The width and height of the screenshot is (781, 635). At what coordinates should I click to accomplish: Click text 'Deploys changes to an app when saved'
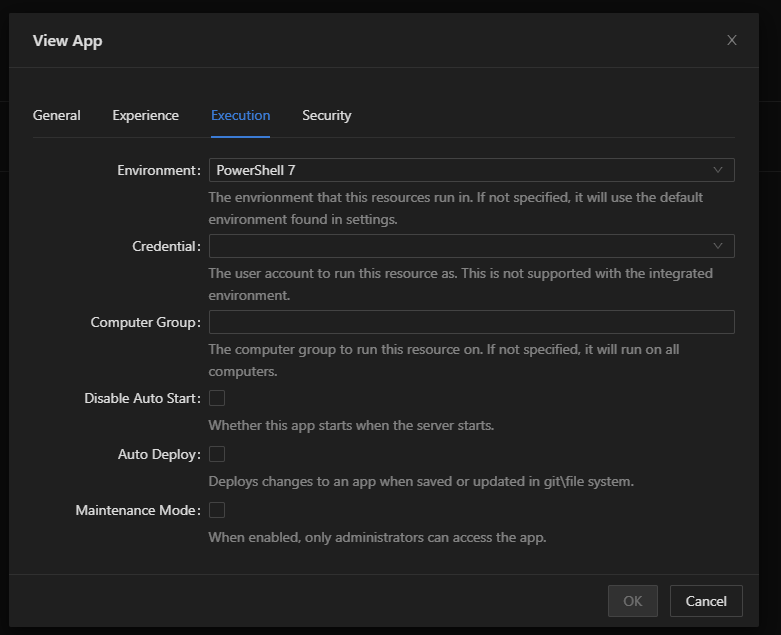[331, 482]
